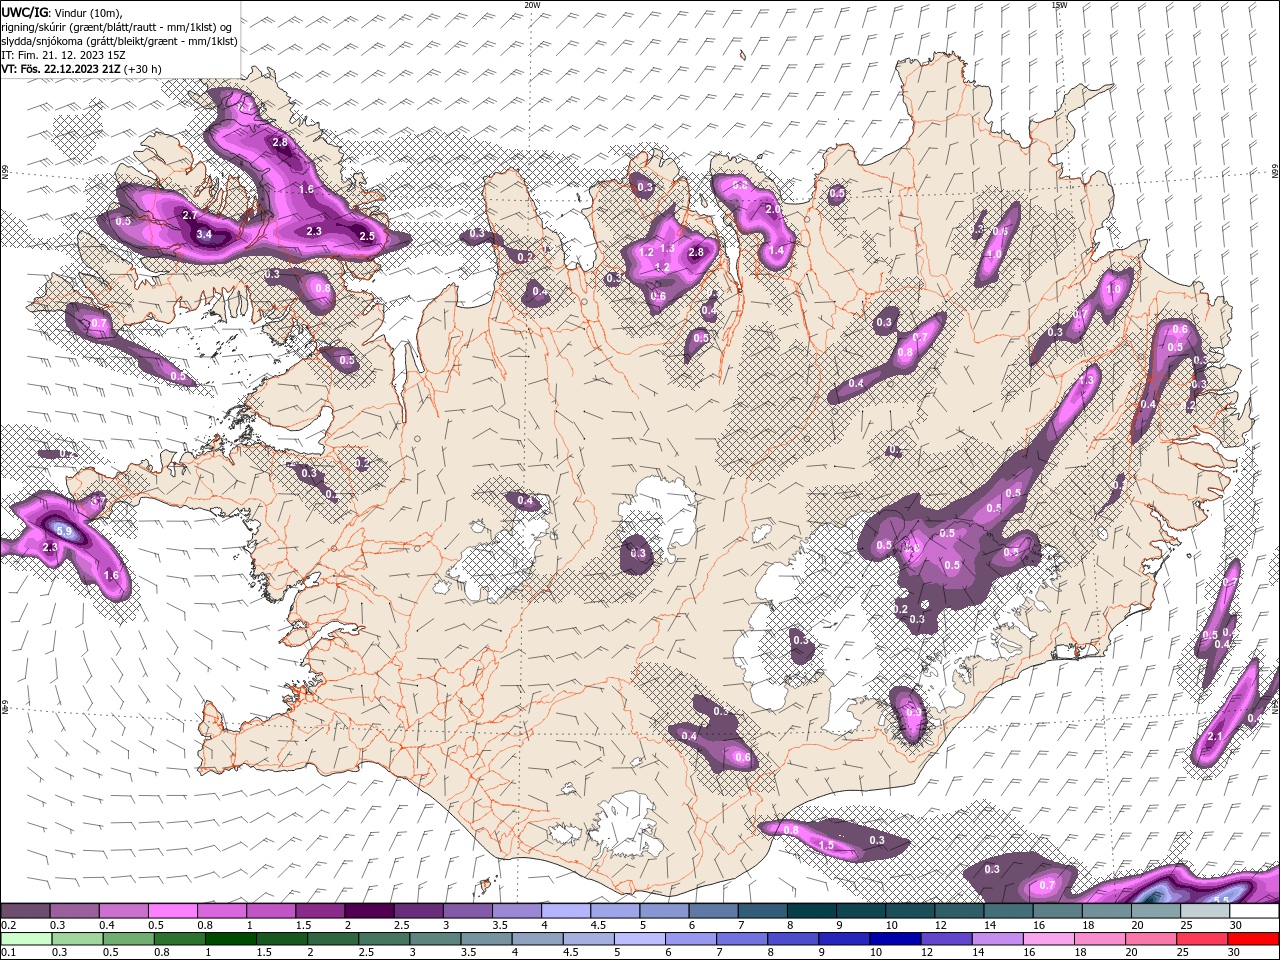Click the '1.4' precipitation value in the north
This screenshot has width=1280, height=960.
pos(777,250)
